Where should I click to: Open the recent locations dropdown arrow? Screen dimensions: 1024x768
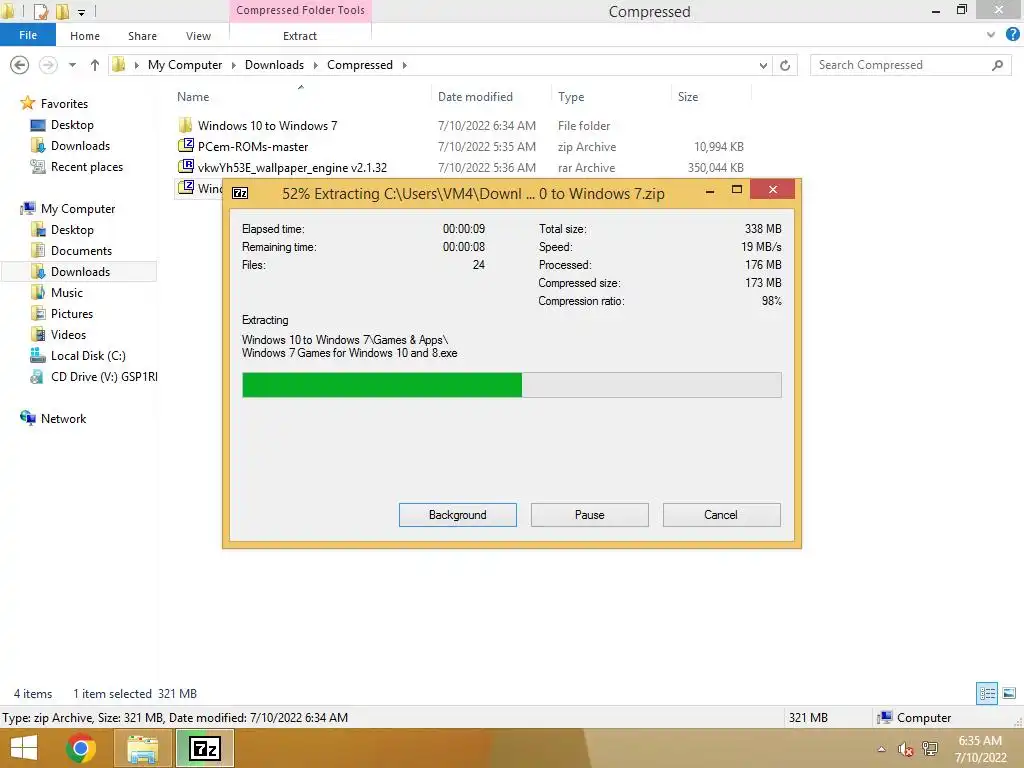click(72, 65)
